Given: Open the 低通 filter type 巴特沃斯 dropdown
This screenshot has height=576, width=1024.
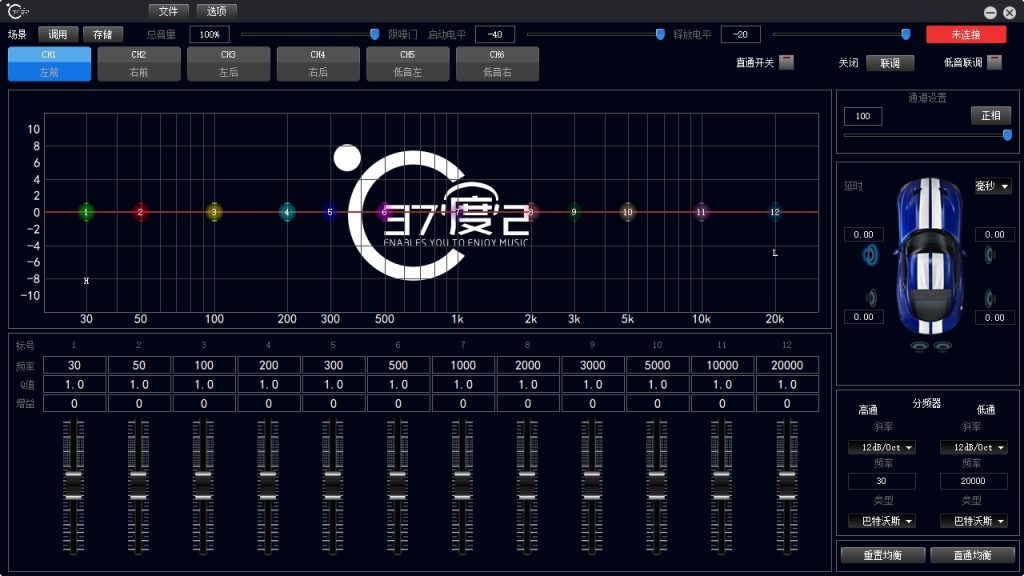Looking at the screenshot, I should 973,520.
